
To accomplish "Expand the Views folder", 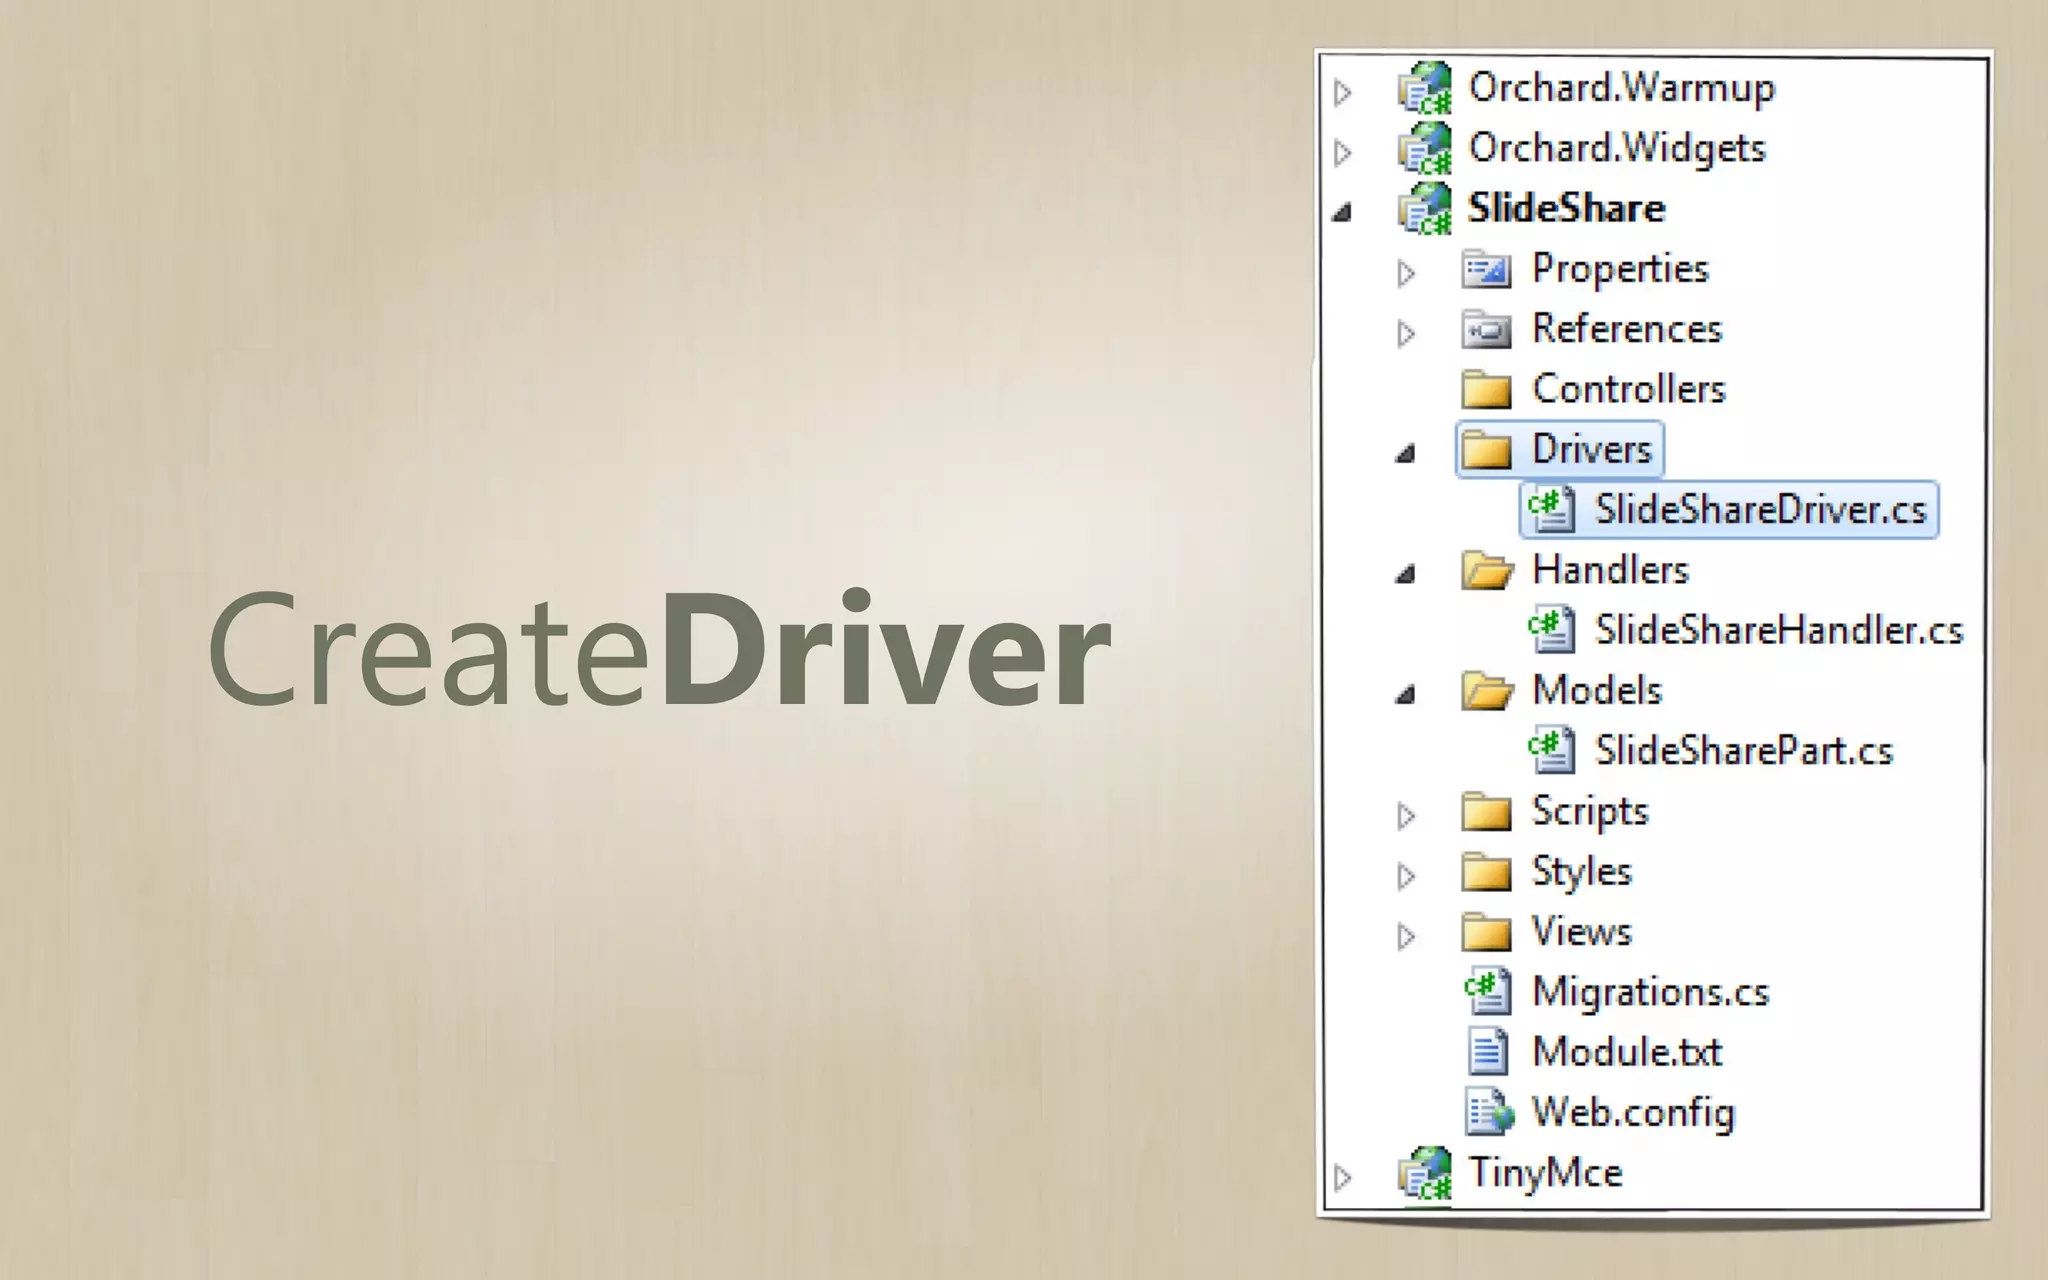I will point(1406,936).
